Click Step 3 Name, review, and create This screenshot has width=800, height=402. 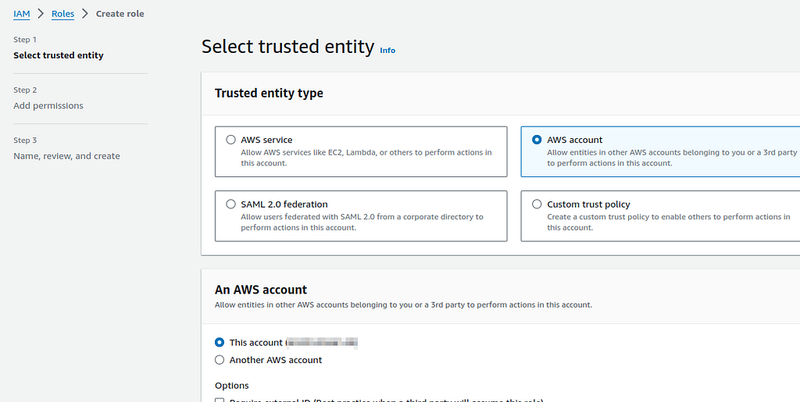point(66,156)
